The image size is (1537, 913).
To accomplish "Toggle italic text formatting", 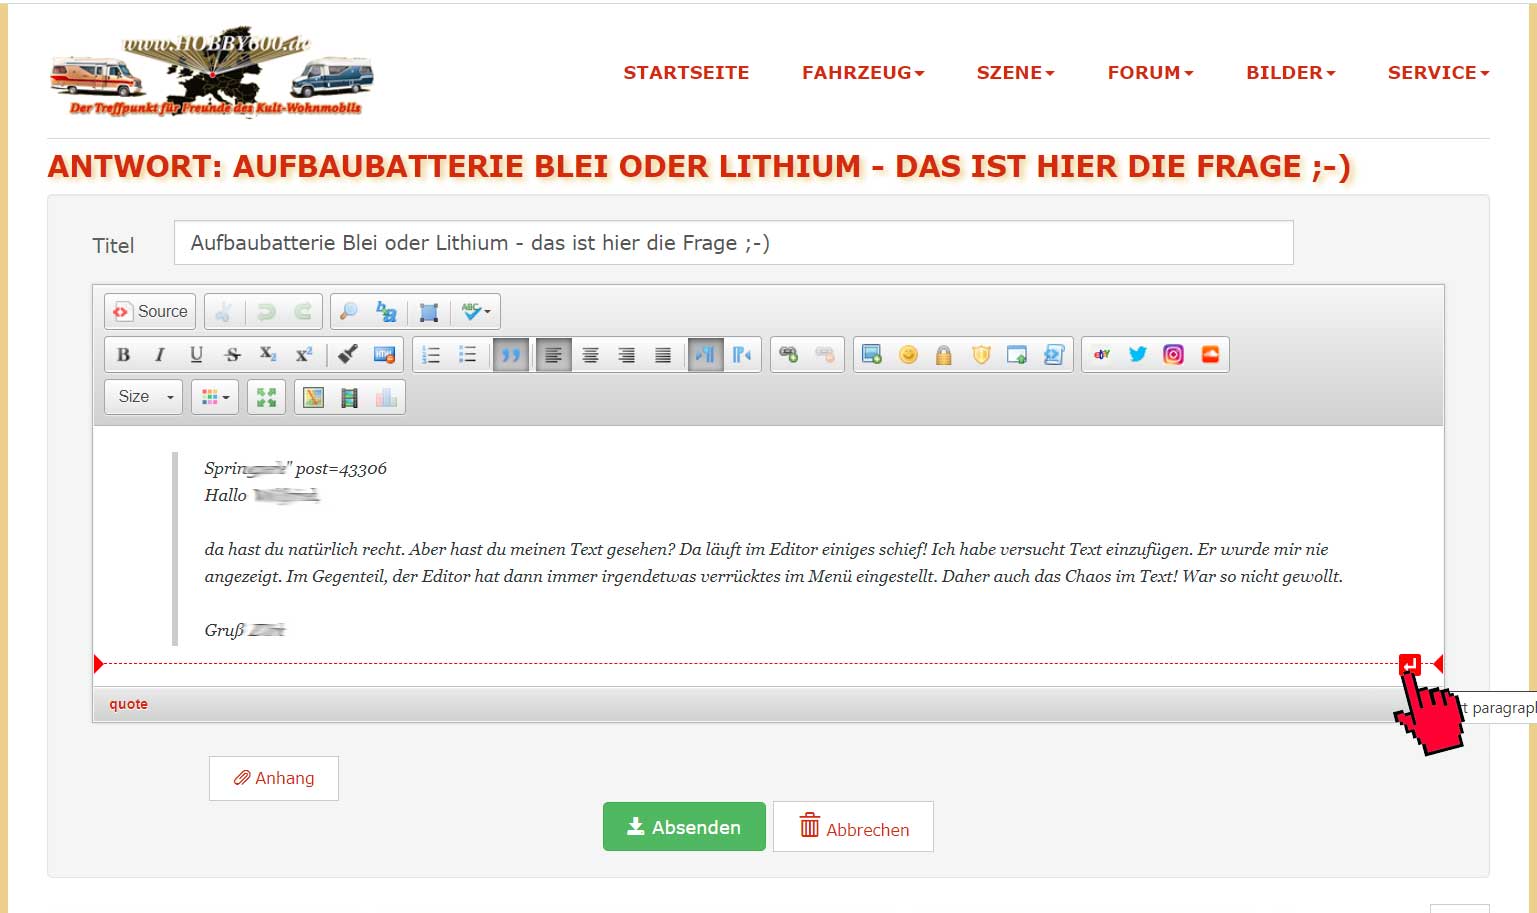I will click(159, 355).
